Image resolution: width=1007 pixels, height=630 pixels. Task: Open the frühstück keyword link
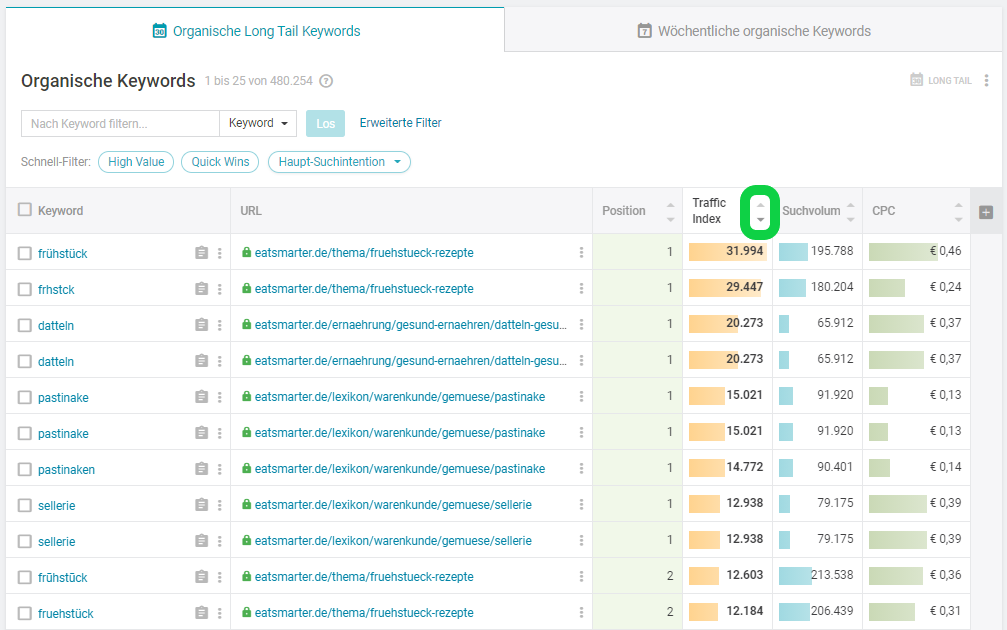[62, 254]
